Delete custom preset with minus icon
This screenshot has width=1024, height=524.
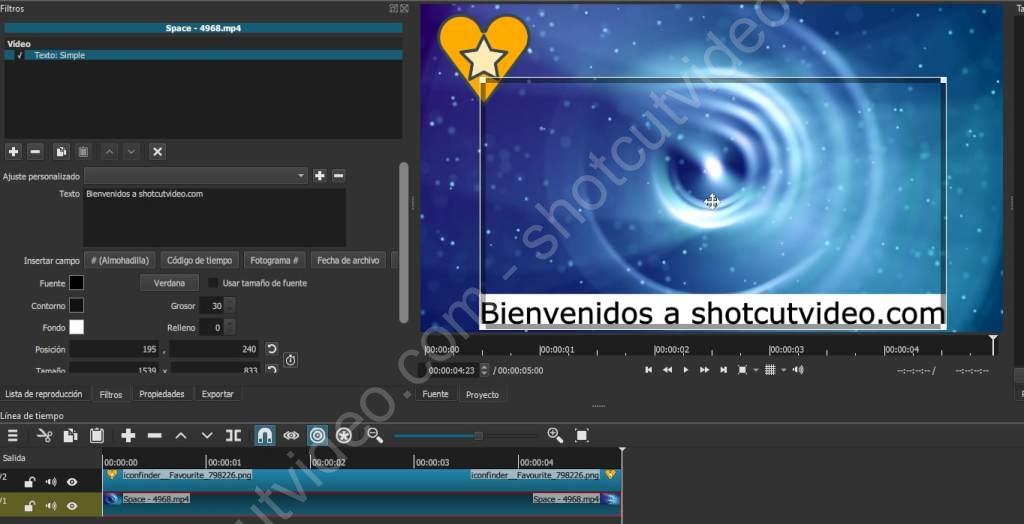(338, 176)
